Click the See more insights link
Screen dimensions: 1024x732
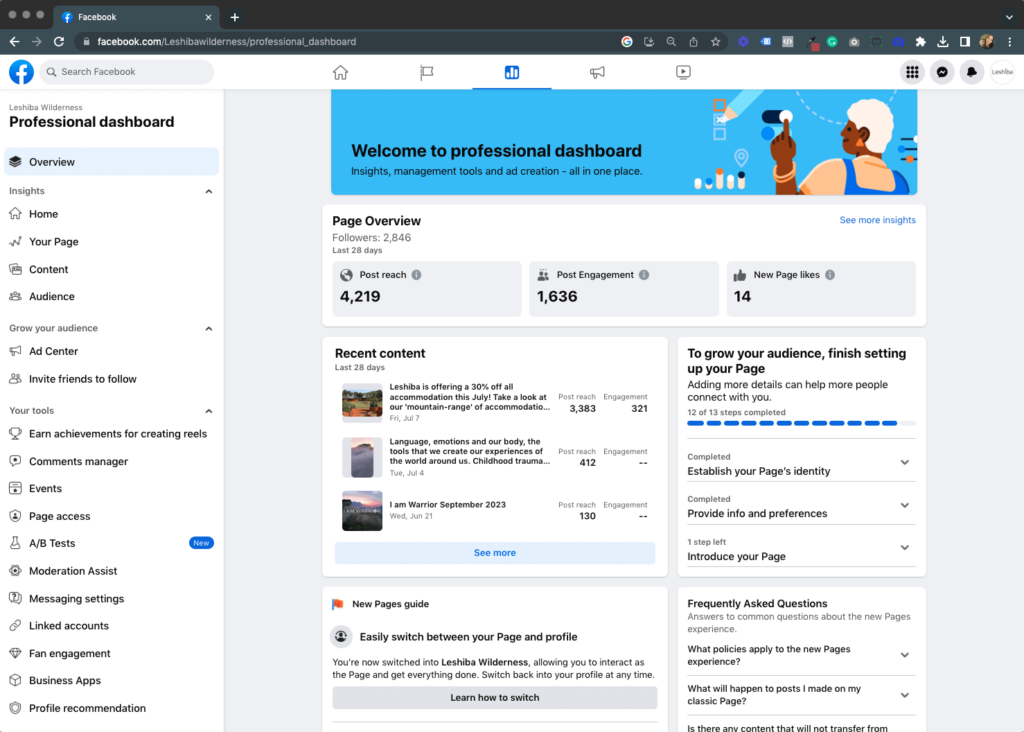click(877, 220)
